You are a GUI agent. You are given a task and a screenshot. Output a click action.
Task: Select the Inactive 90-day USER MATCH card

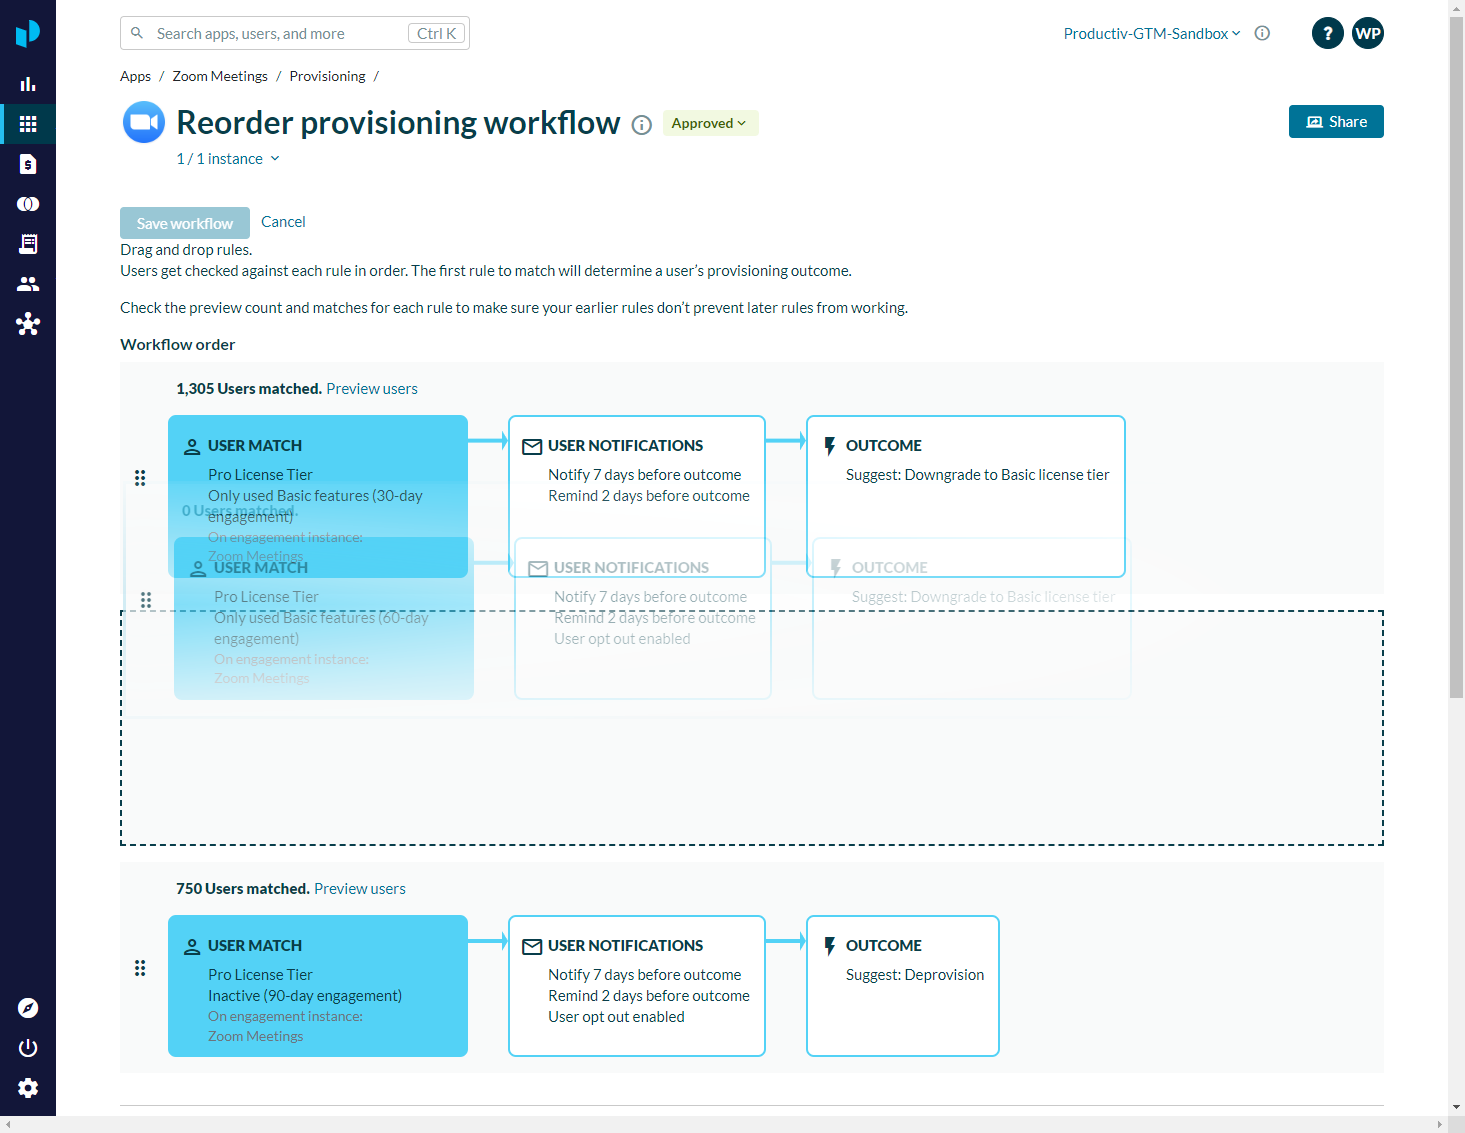point(318,986)
